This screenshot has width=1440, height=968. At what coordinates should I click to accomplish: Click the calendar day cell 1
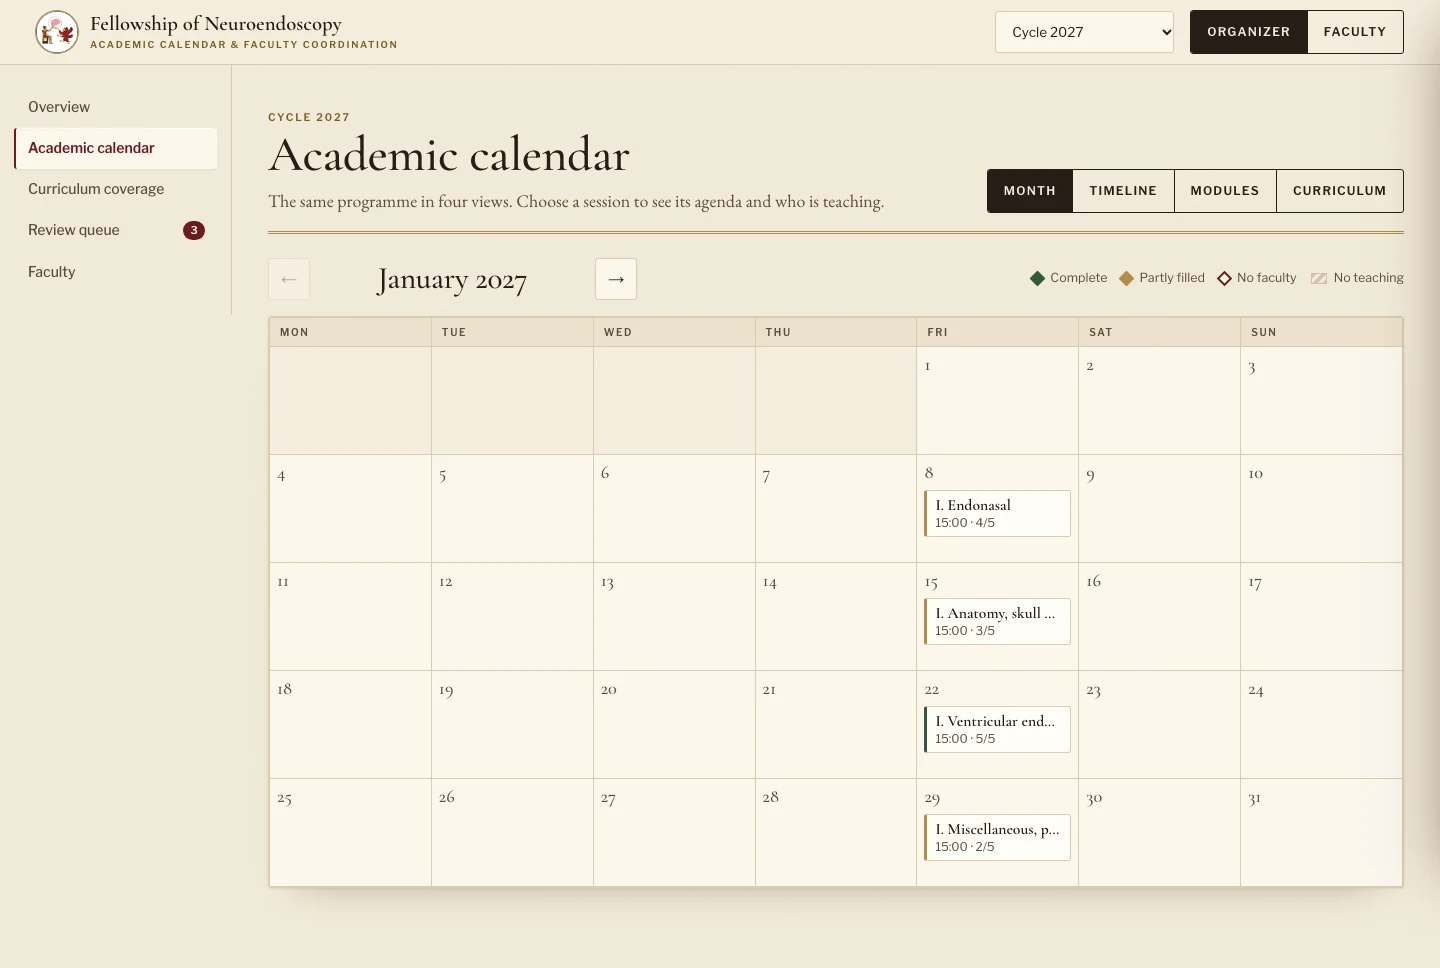[997, 400]
